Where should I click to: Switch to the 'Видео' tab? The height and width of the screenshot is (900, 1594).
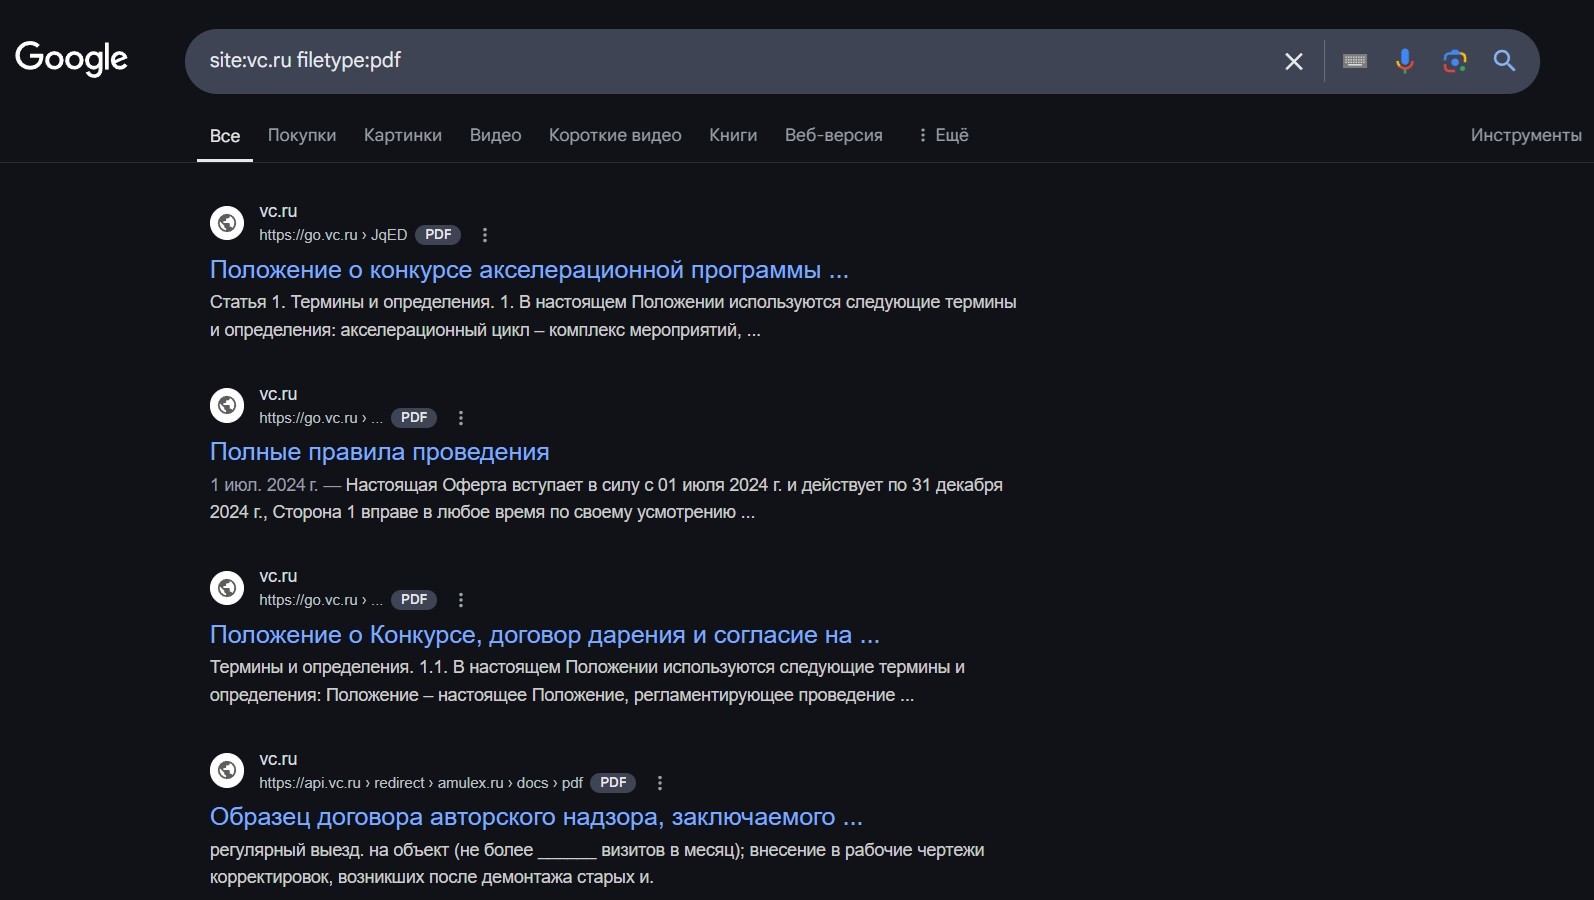[495, 135]
